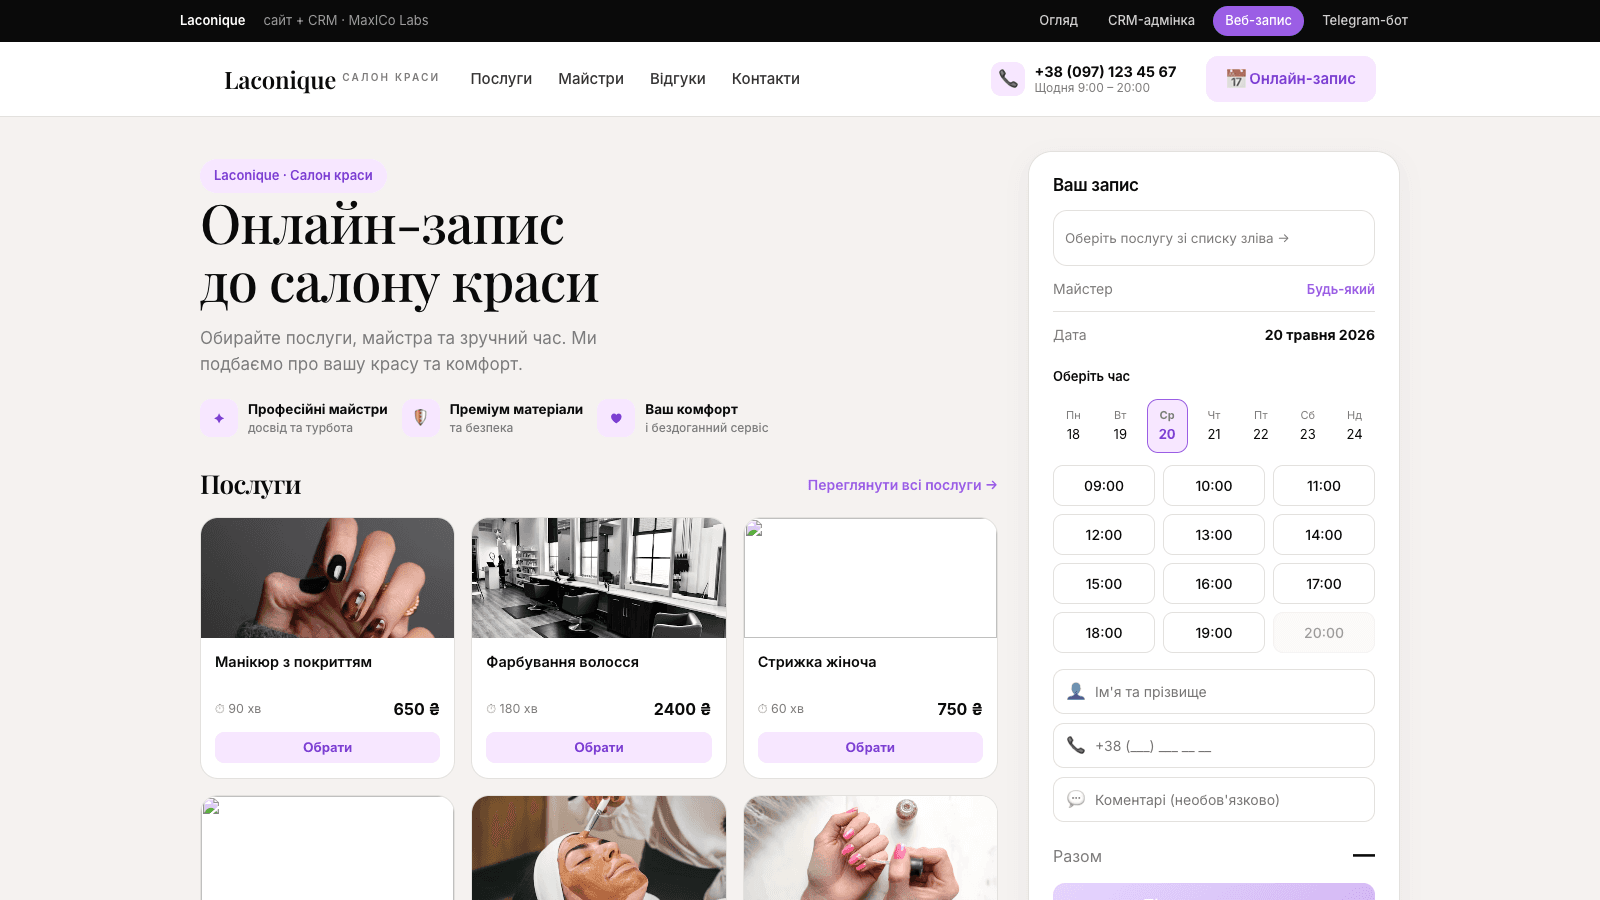
Task: Click the price 2400 ₴
Action: tap(682, 709)
